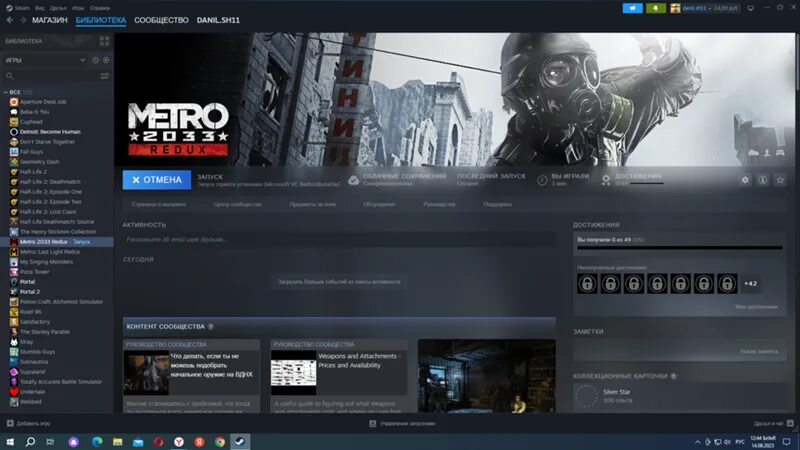Open the Поддержка support link

[x=497, y=204]
